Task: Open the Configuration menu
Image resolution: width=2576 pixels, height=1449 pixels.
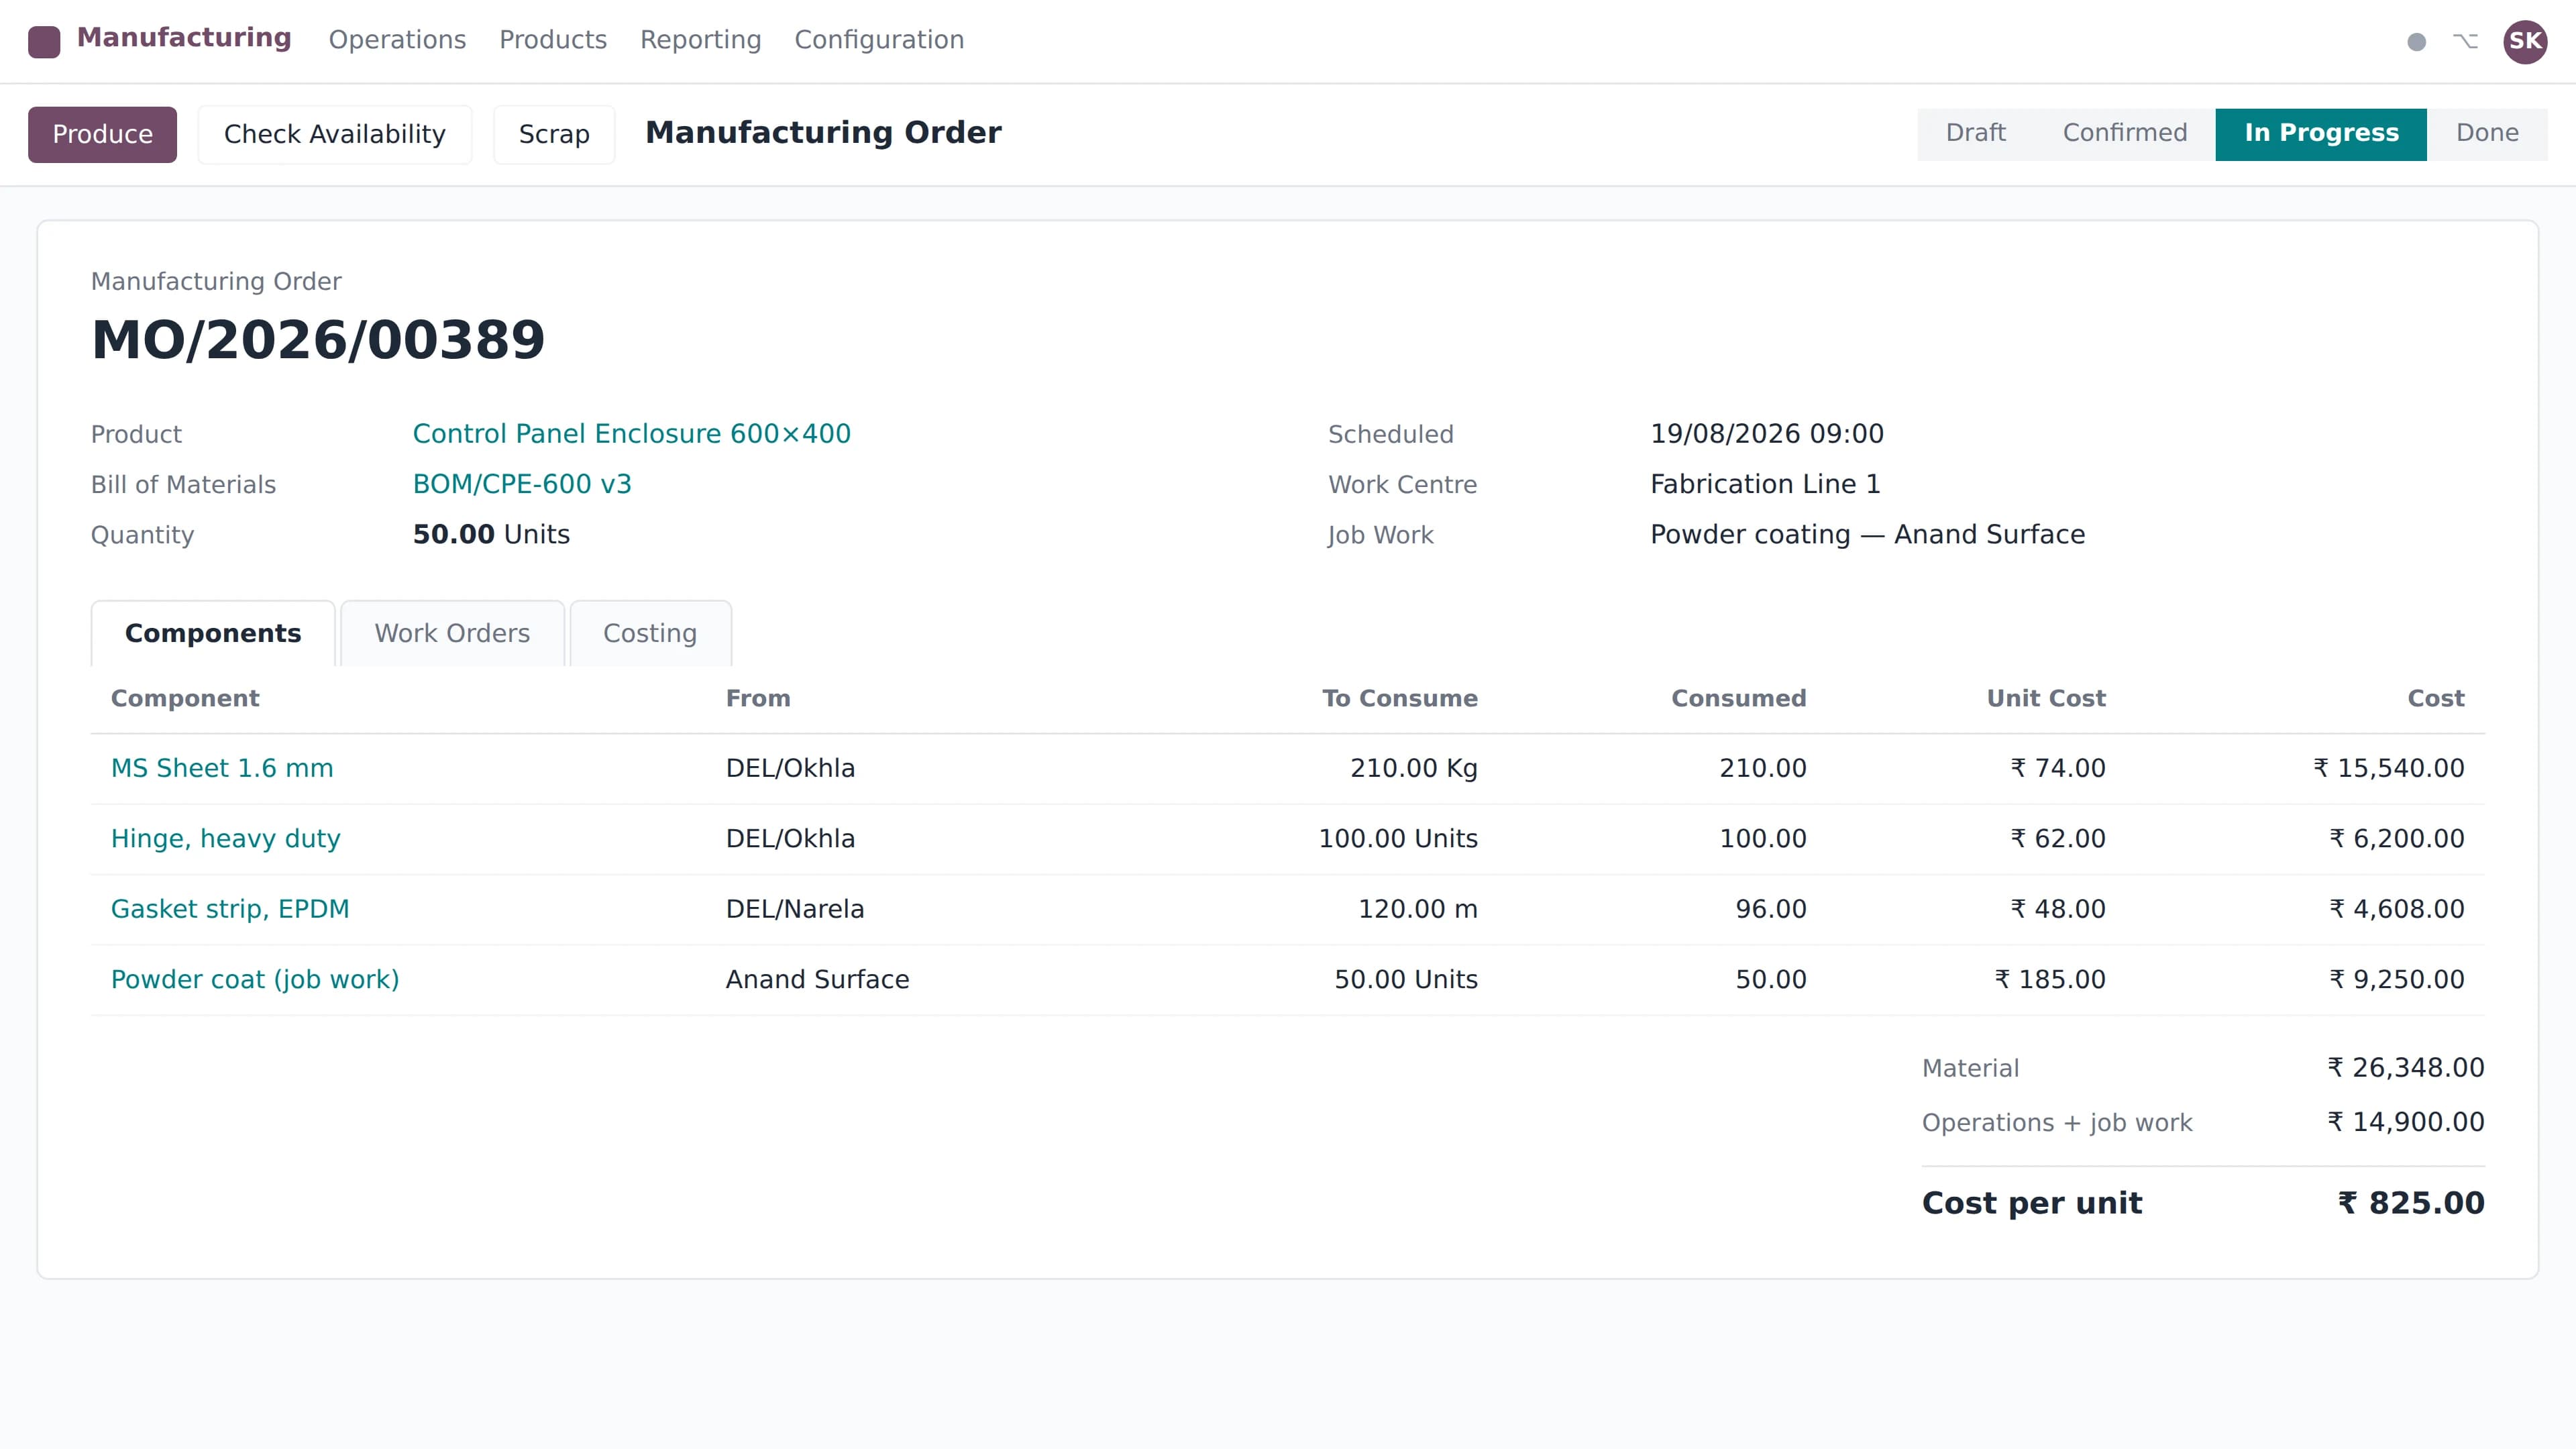Action: pyautogui.click(x=879, y=40)
